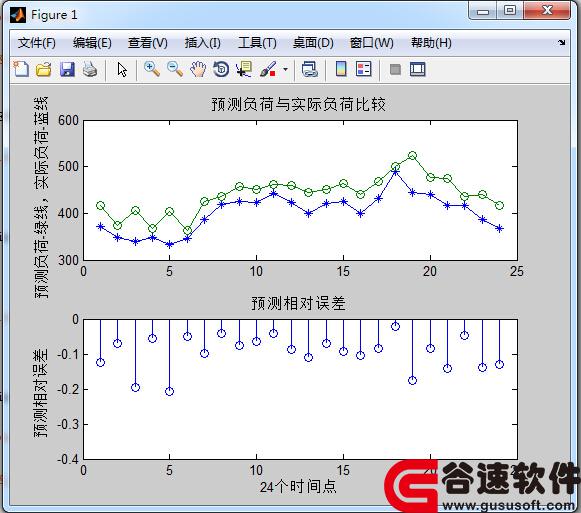Click the Link Plot icon
Screen dimensions: 581x513
(309, 69)
